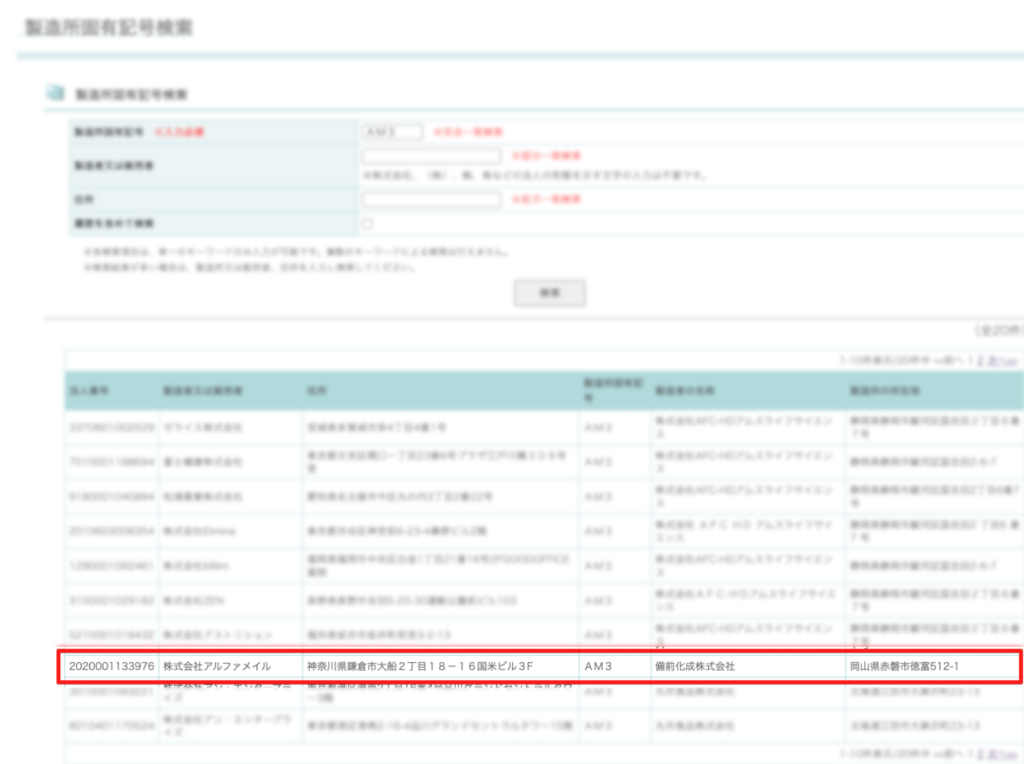Go to next page link above results table

pyautogui.click(x=1002, y=360)
